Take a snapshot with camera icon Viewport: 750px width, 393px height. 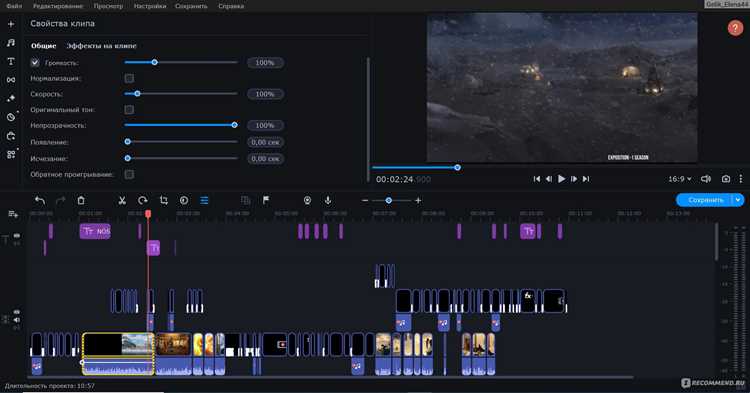[x=726, y=179]
